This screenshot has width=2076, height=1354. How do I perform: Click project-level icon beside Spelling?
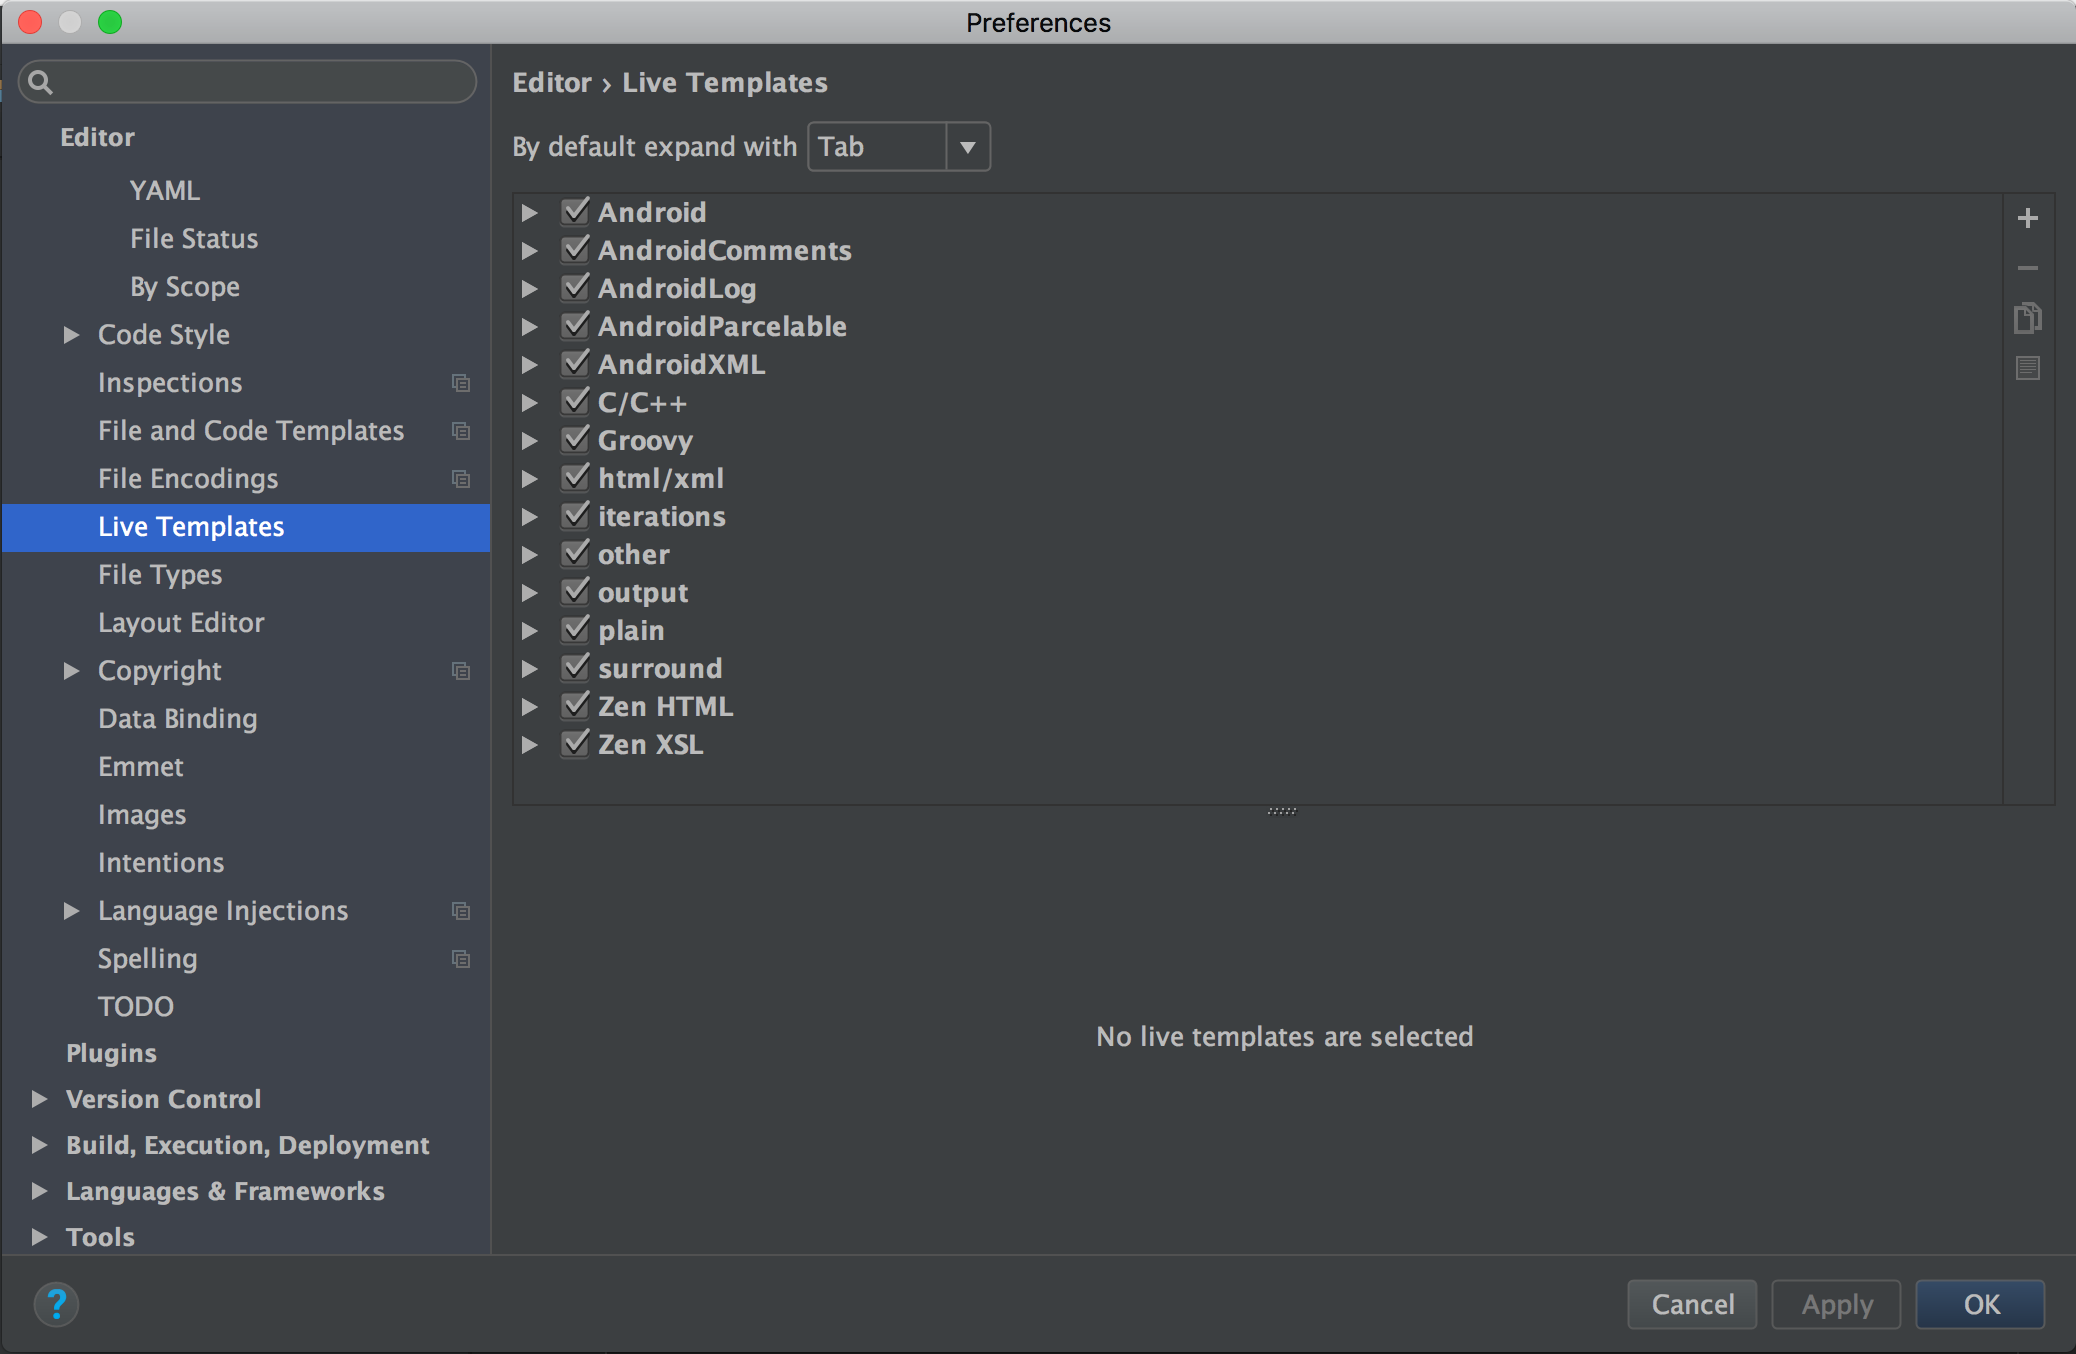tap(461, 959)
